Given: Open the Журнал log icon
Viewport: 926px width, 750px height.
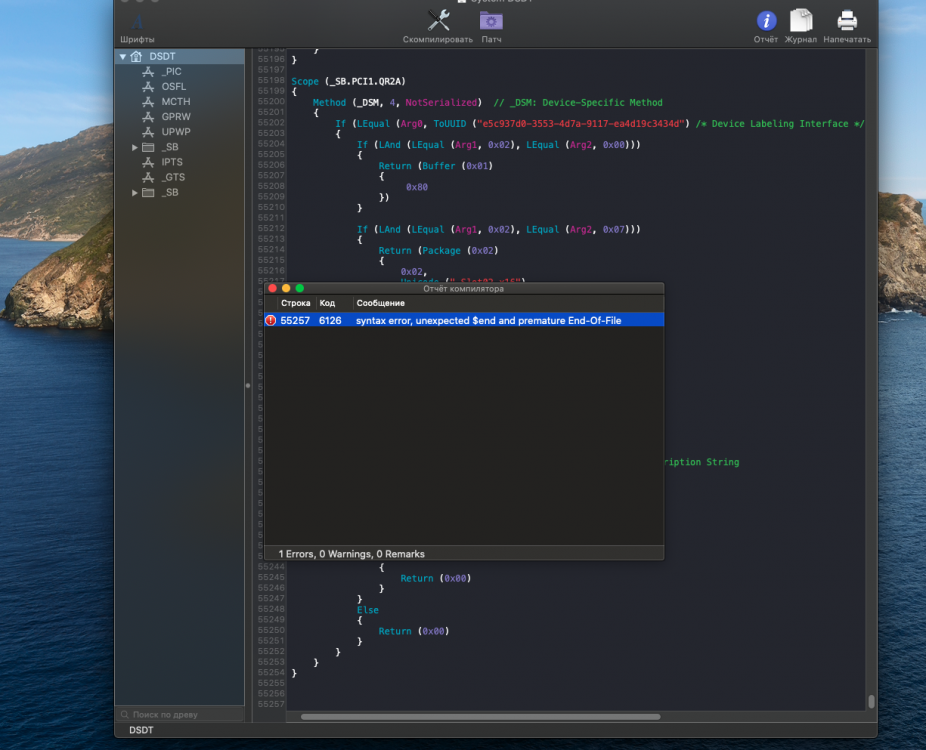Looking at the screenshot, I should 801,21.
